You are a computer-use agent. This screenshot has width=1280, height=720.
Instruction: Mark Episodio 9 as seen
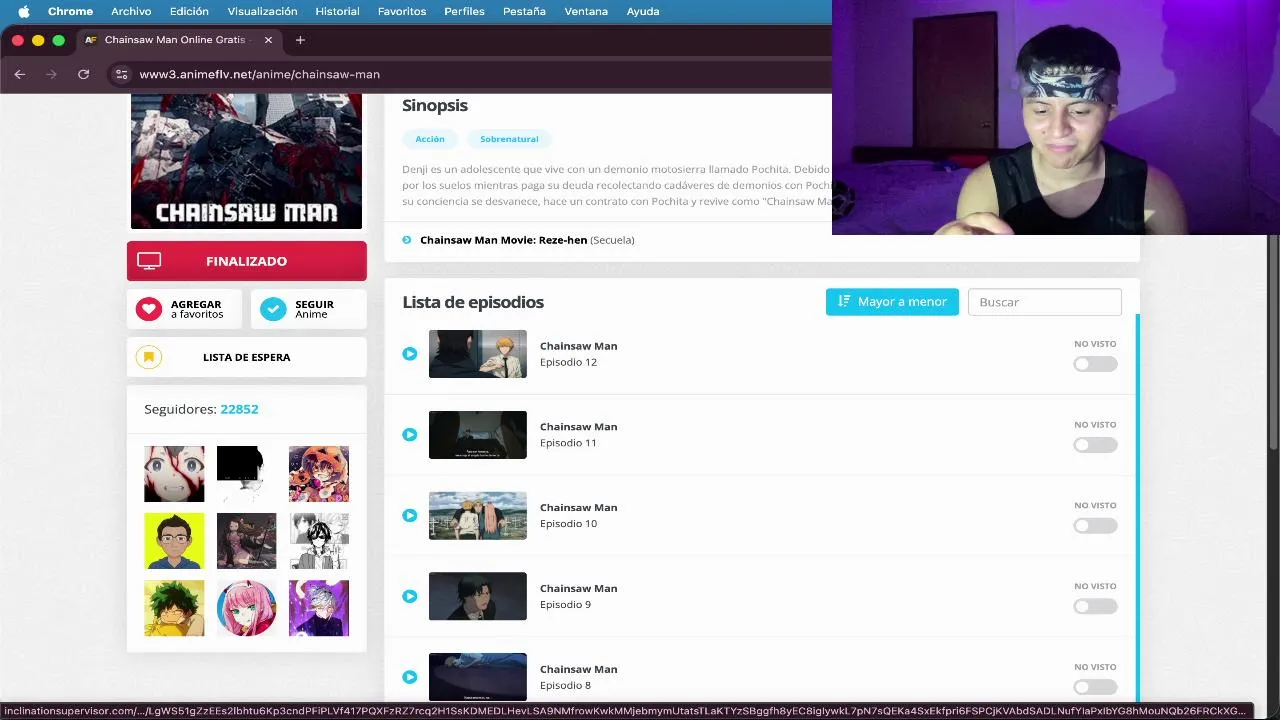pyautogui.click(x=1095, y=607)
